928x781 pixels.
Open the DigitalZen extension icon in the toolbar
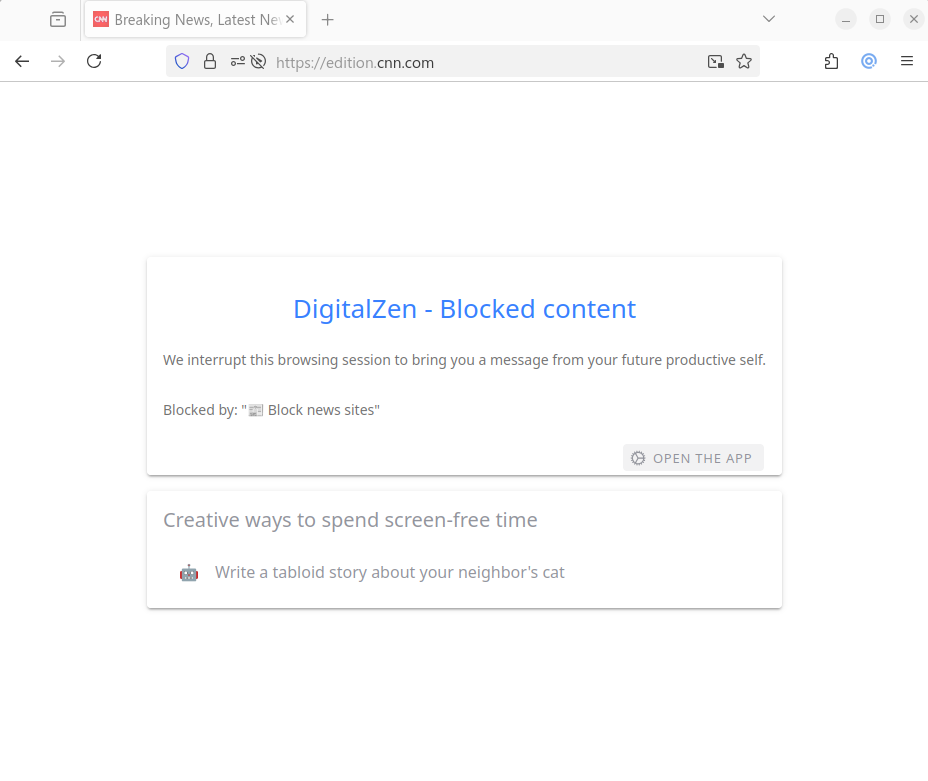(868, 61)
